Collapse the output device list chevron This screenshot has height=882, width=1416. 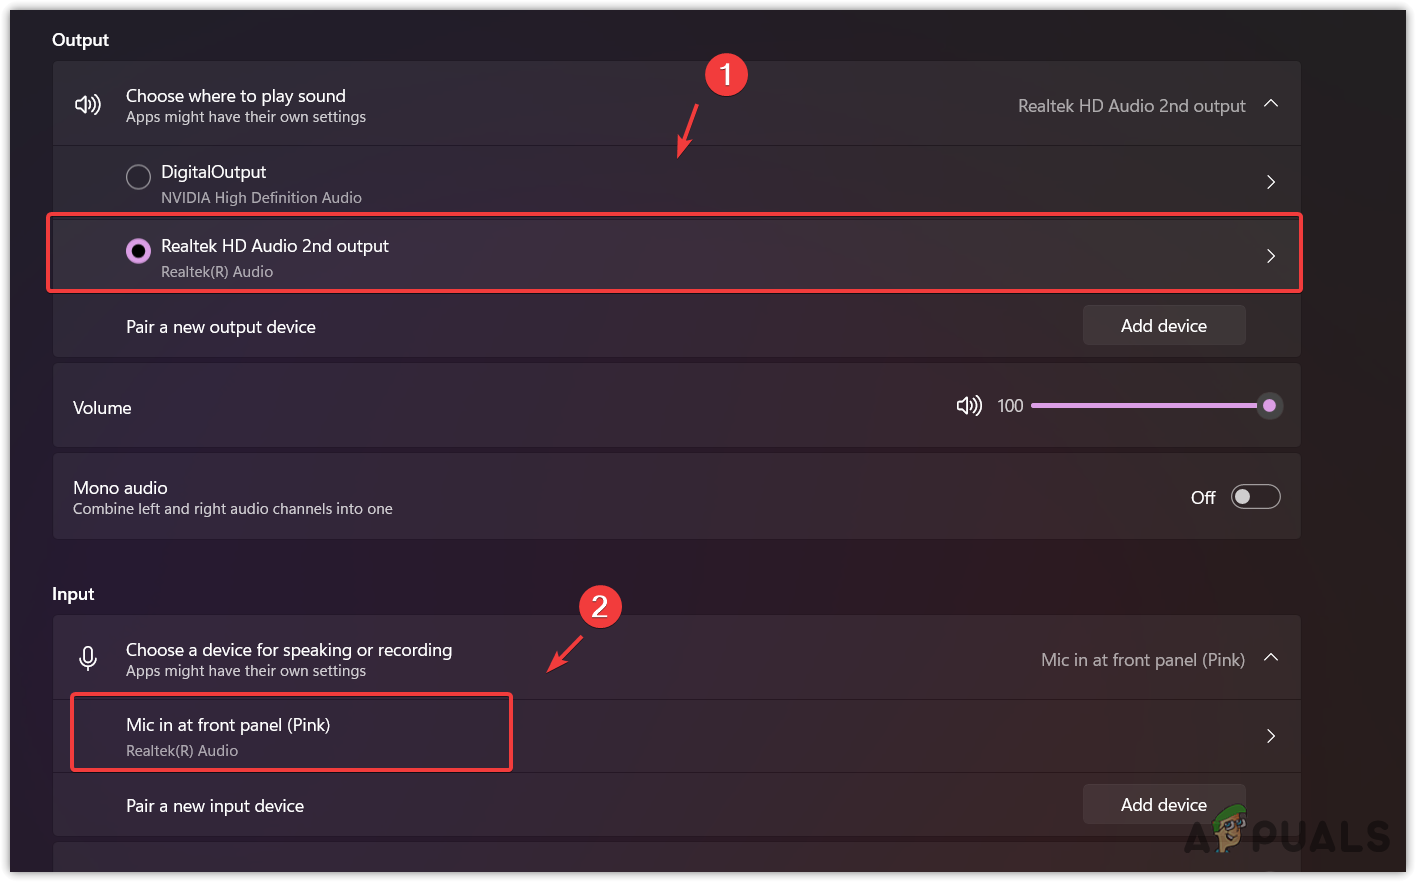(1271, 104)
